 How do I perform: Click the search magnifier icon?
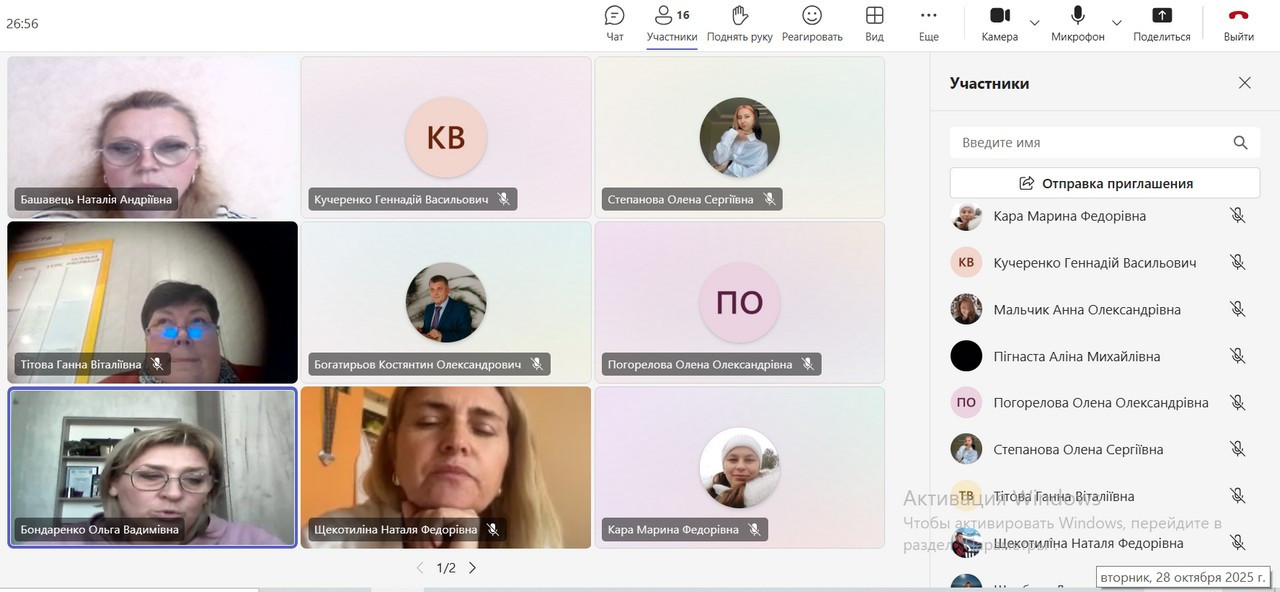1240,143
